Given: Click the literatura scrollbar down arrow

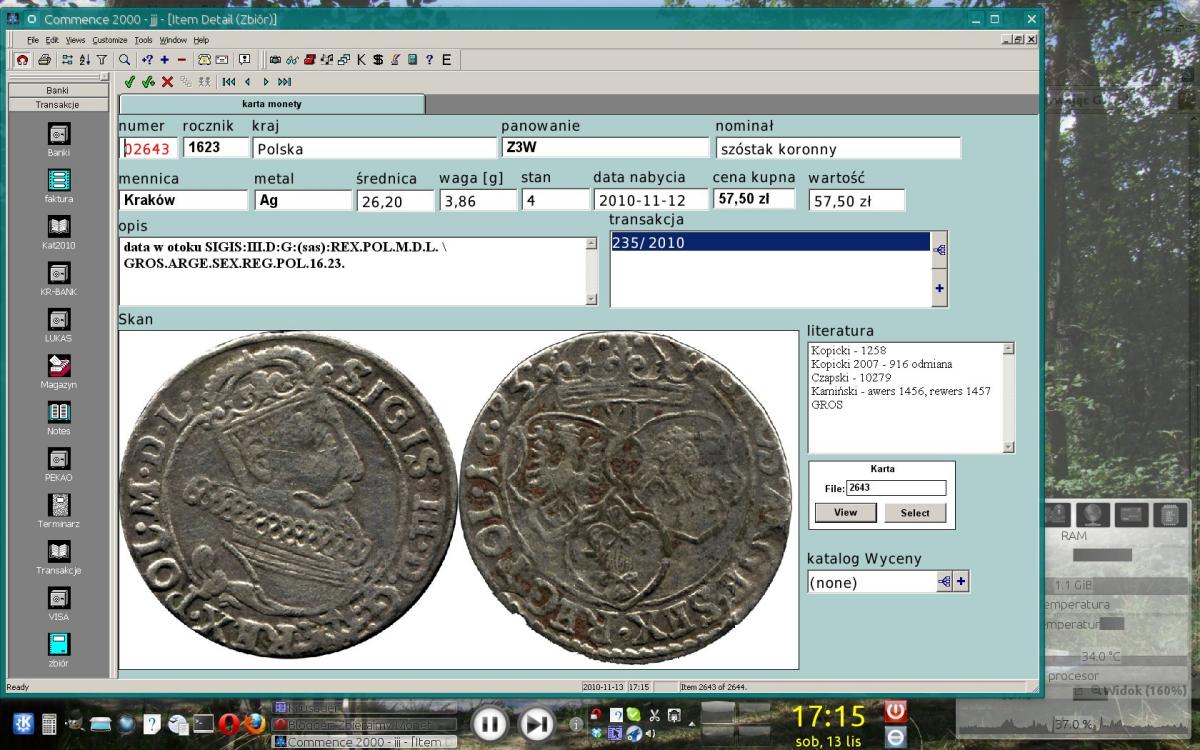Looking at the screenshot, I should [1008, 447].
